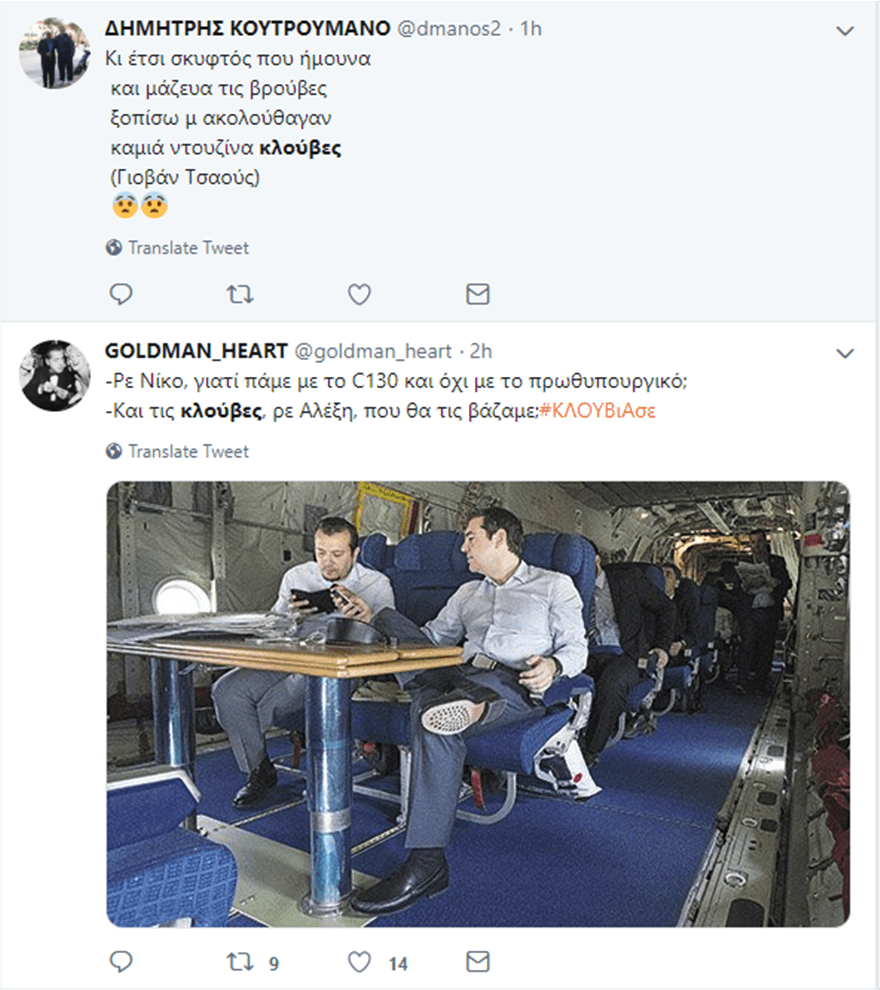Click the @dmanos2 handle
The image size is (880, 990).
click(x=448, y=29)
